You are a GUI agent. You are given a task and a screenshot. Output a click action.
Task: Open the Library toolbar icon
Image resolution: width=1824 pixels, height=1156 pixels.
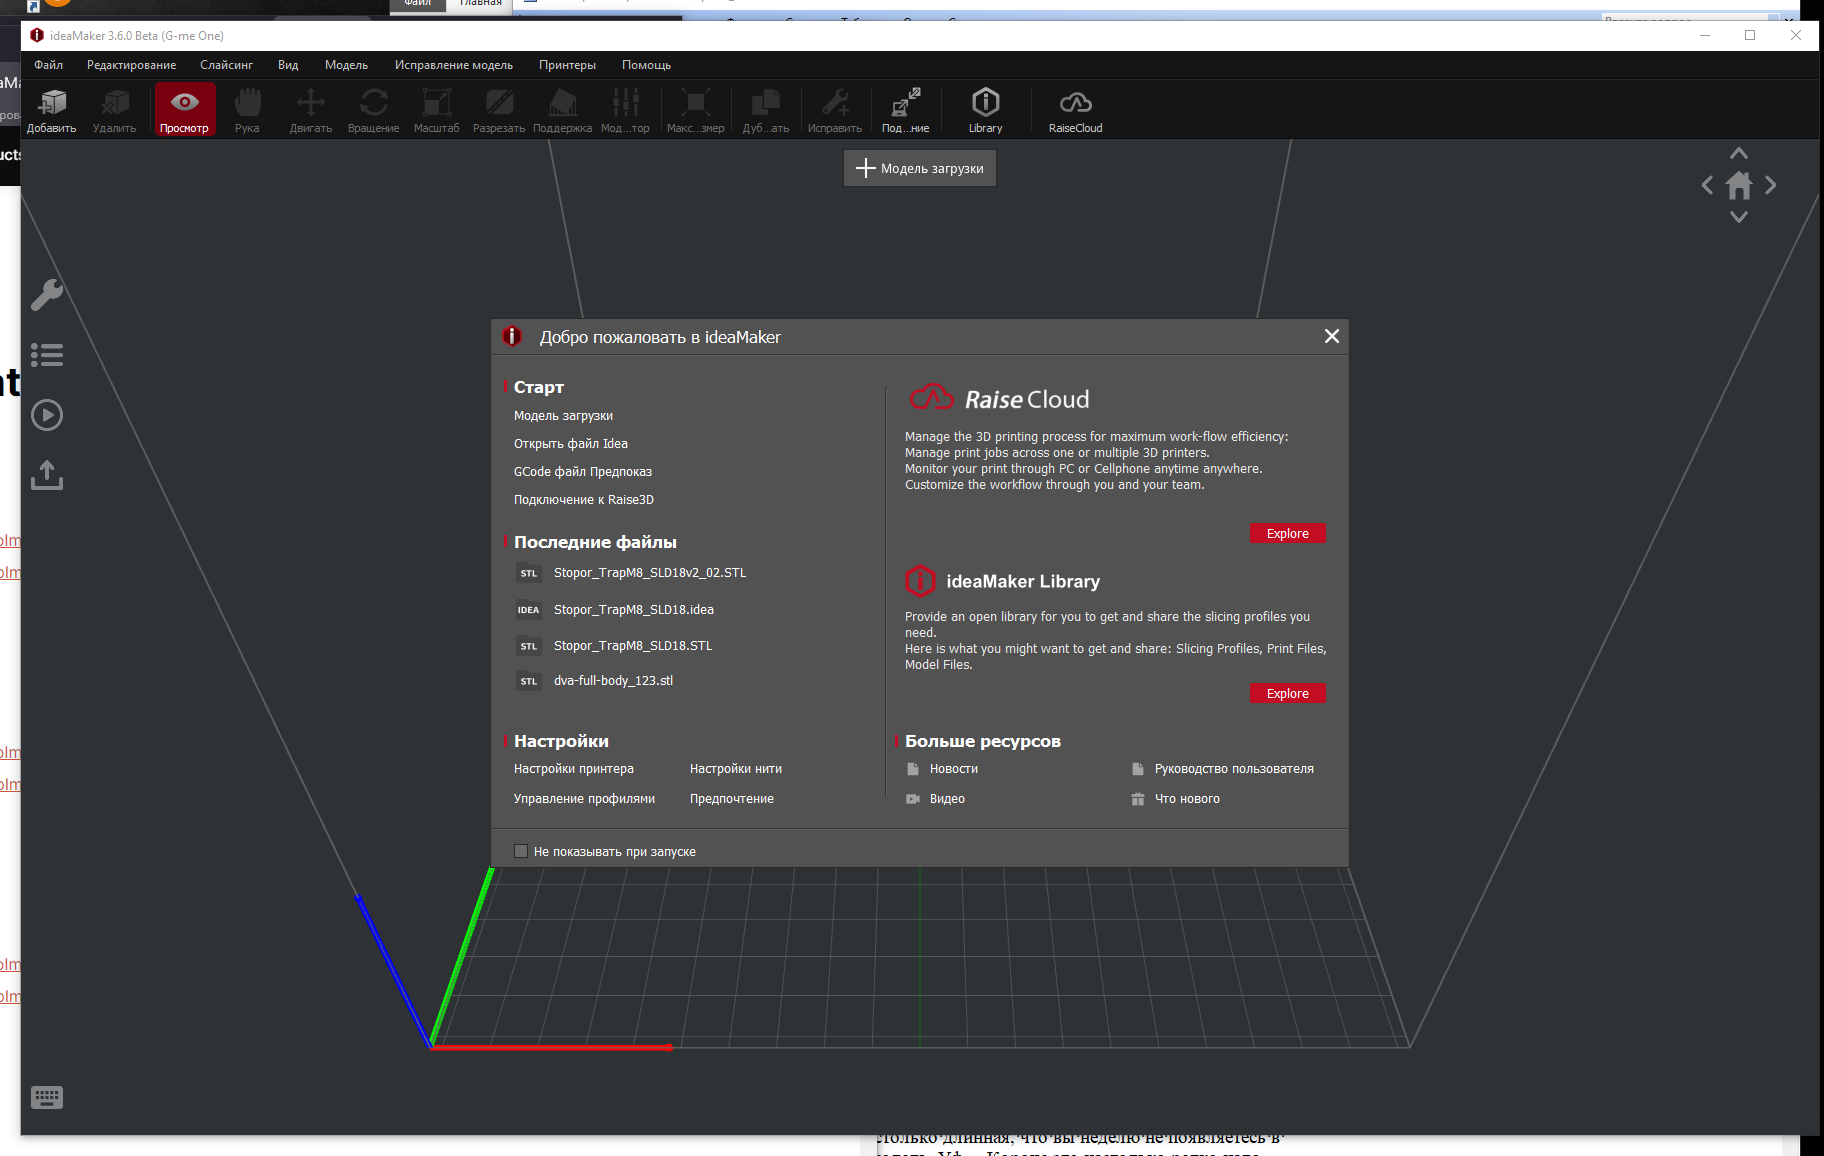[986, 110]
